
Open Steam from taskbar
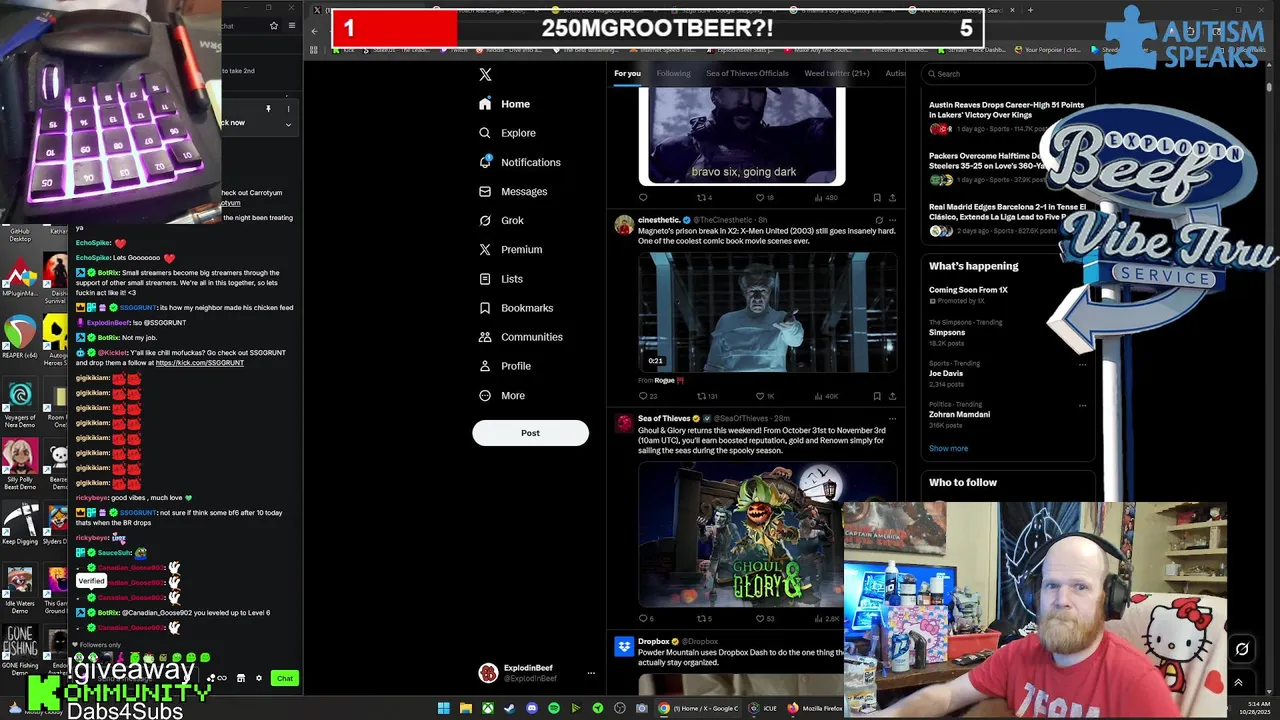[509, 708]
